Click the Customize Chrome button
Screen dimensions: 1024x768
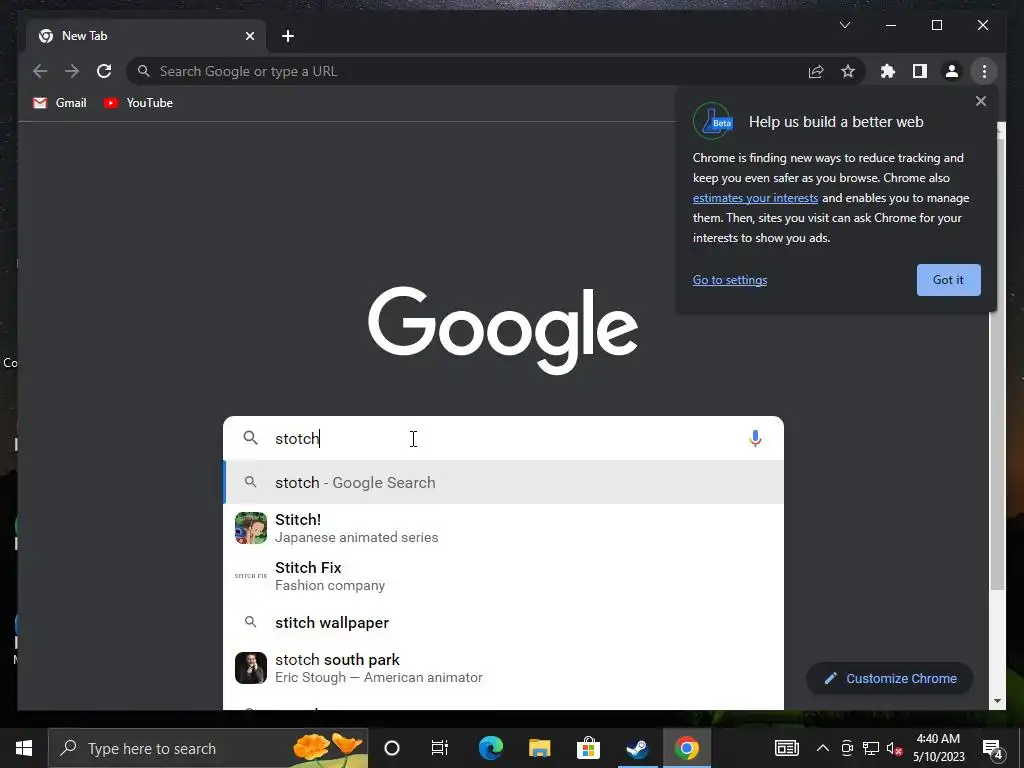[890, 679]
